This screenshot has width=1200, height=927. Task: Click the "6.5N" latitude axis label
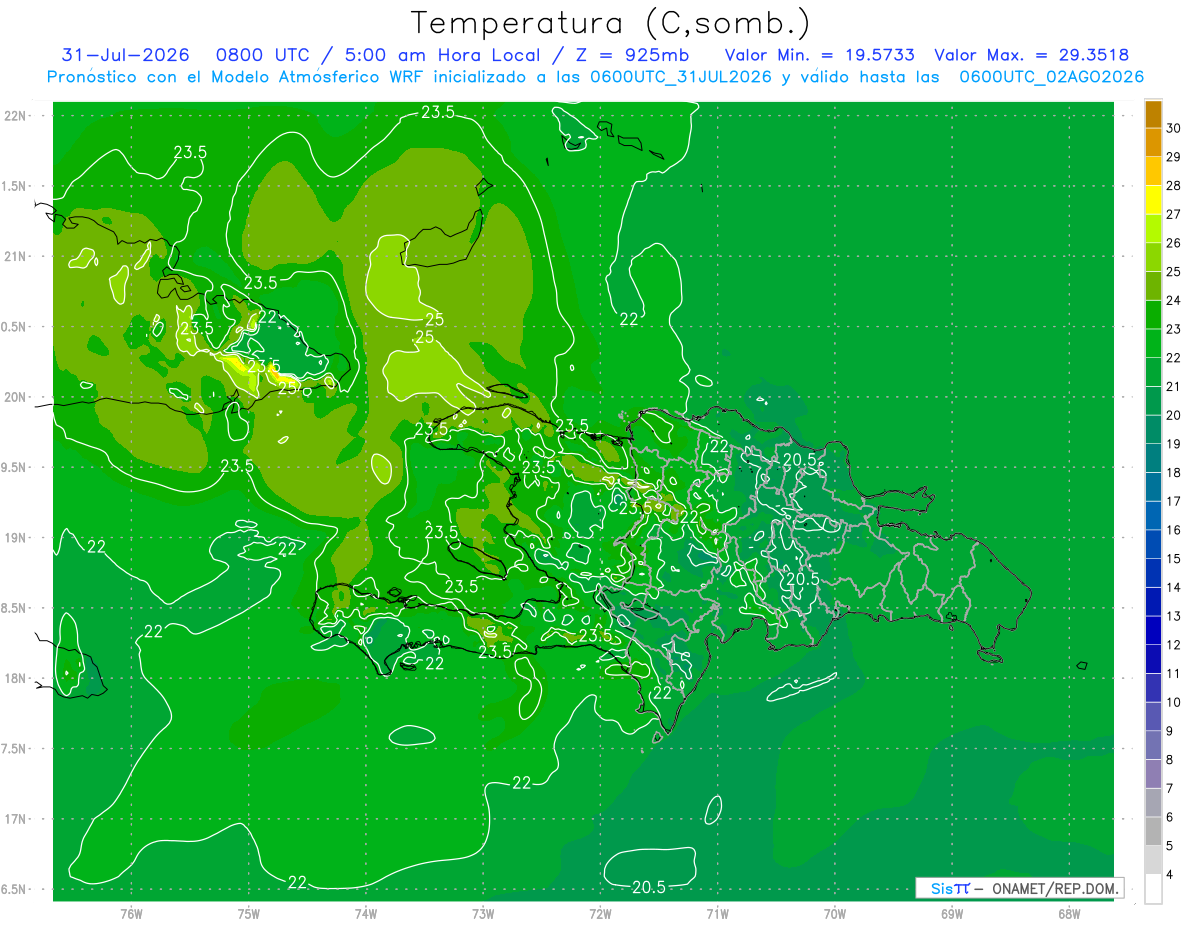click(14, 889)
